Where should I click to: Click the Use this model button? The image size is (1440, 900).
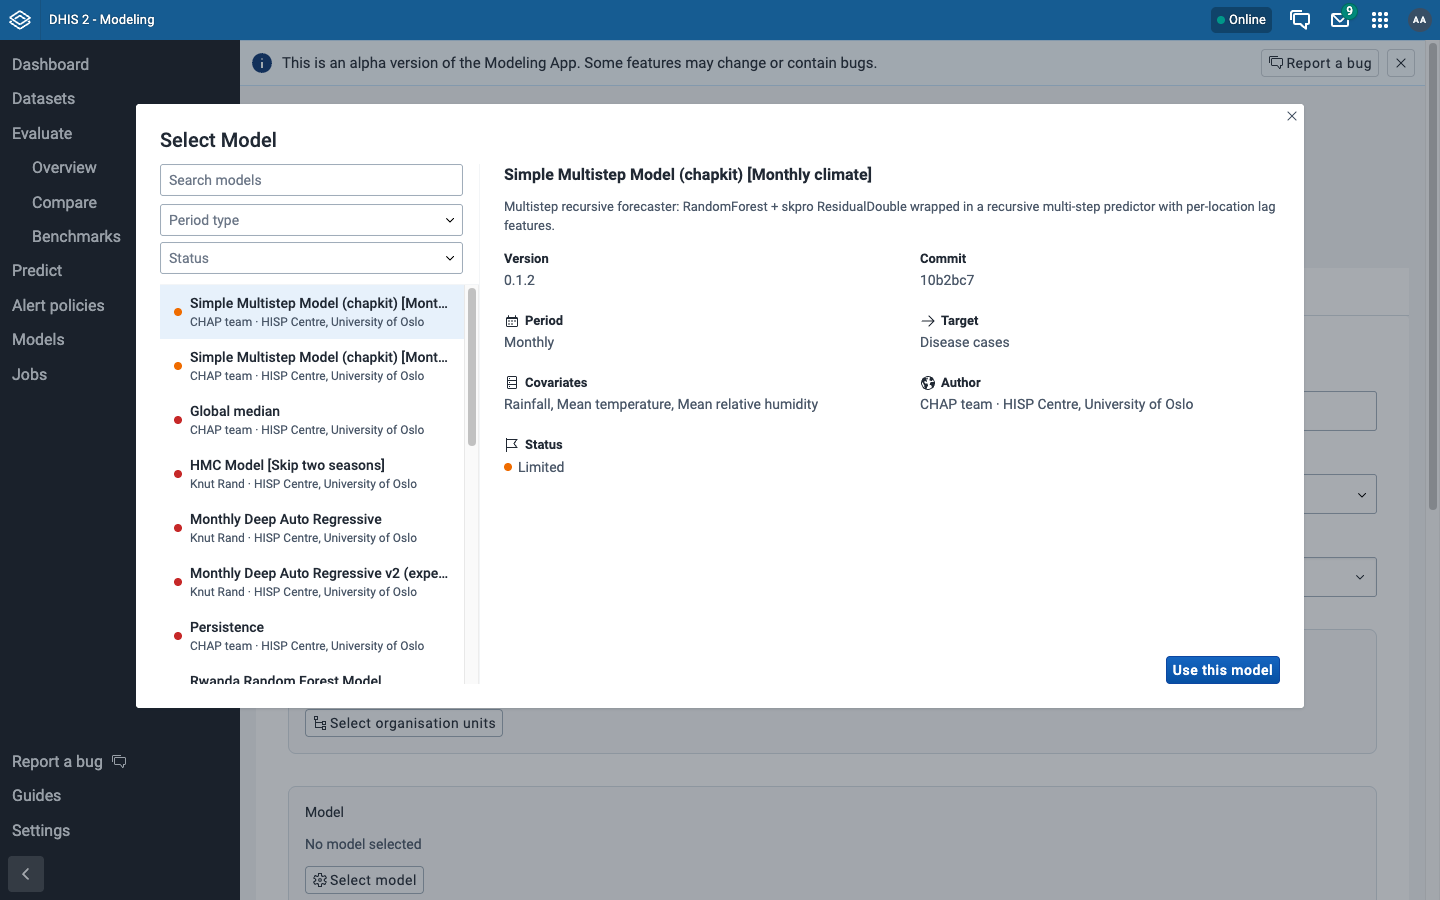[x=1222, y=670]
